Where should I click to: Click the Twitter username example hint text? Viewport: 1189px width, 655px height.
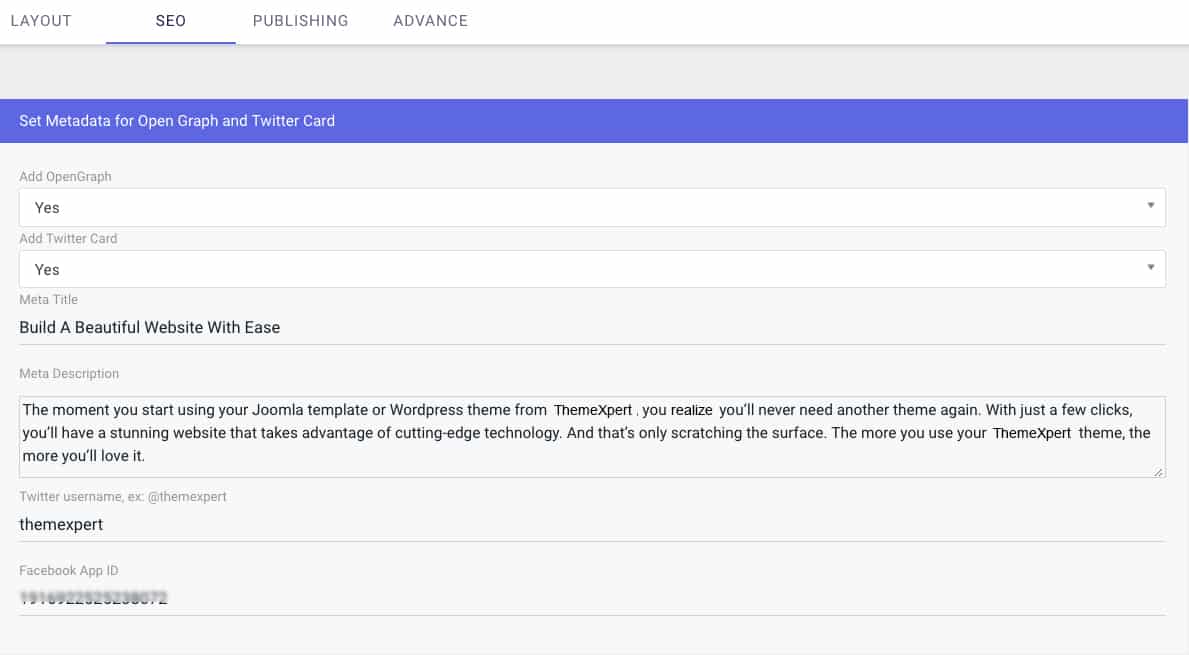point(123,496)
